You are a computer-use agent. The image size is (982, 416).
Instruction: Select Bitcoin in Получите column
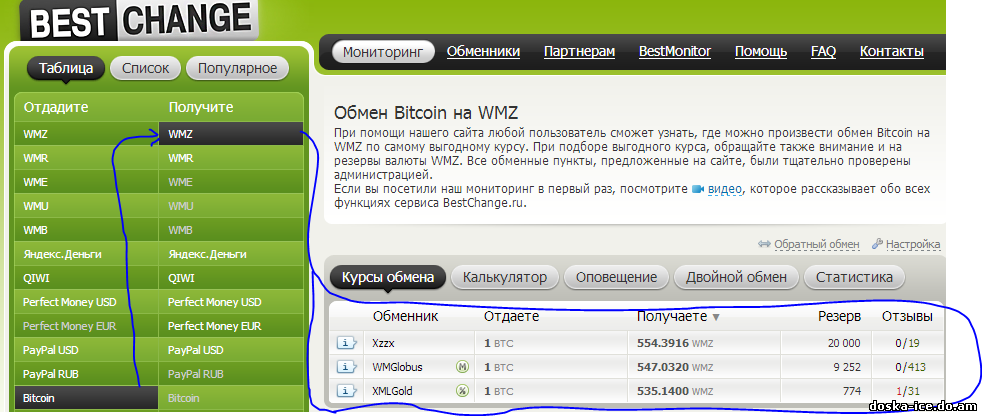coord(231,398)
